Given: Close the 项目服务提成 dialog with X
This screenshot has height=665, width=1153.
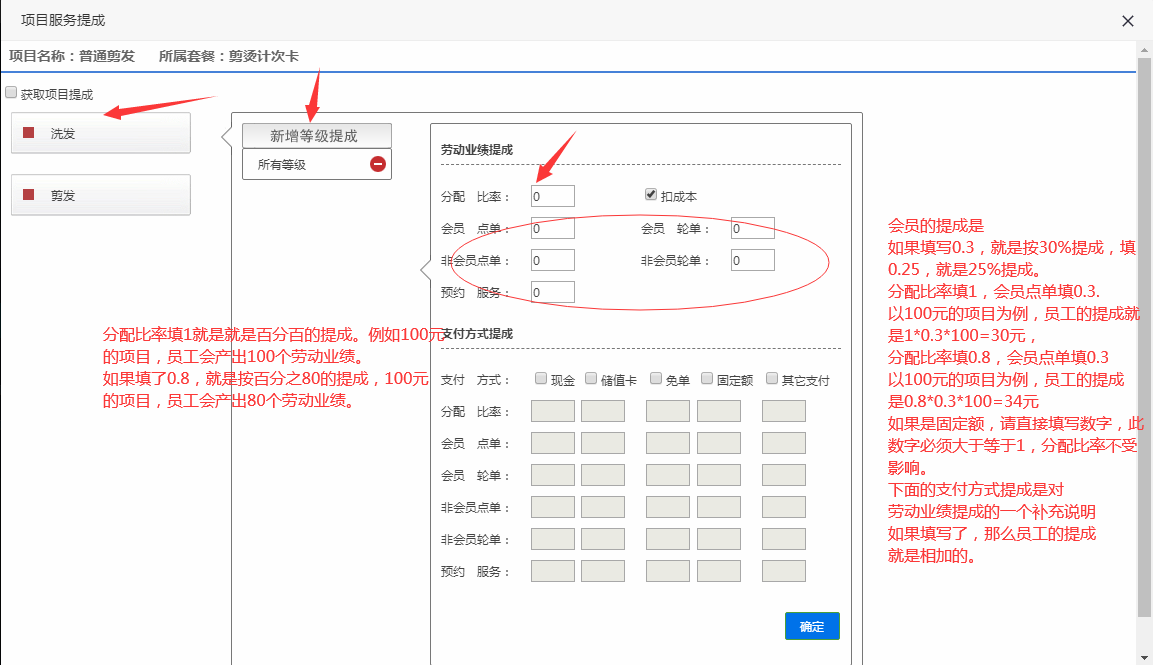Looking at the screenshot, I should (x=1128, y=21).
